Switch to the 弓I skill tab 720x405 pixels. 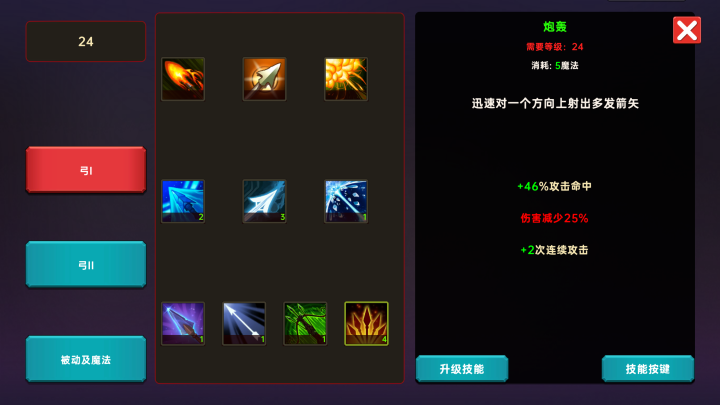pos(86,170)
